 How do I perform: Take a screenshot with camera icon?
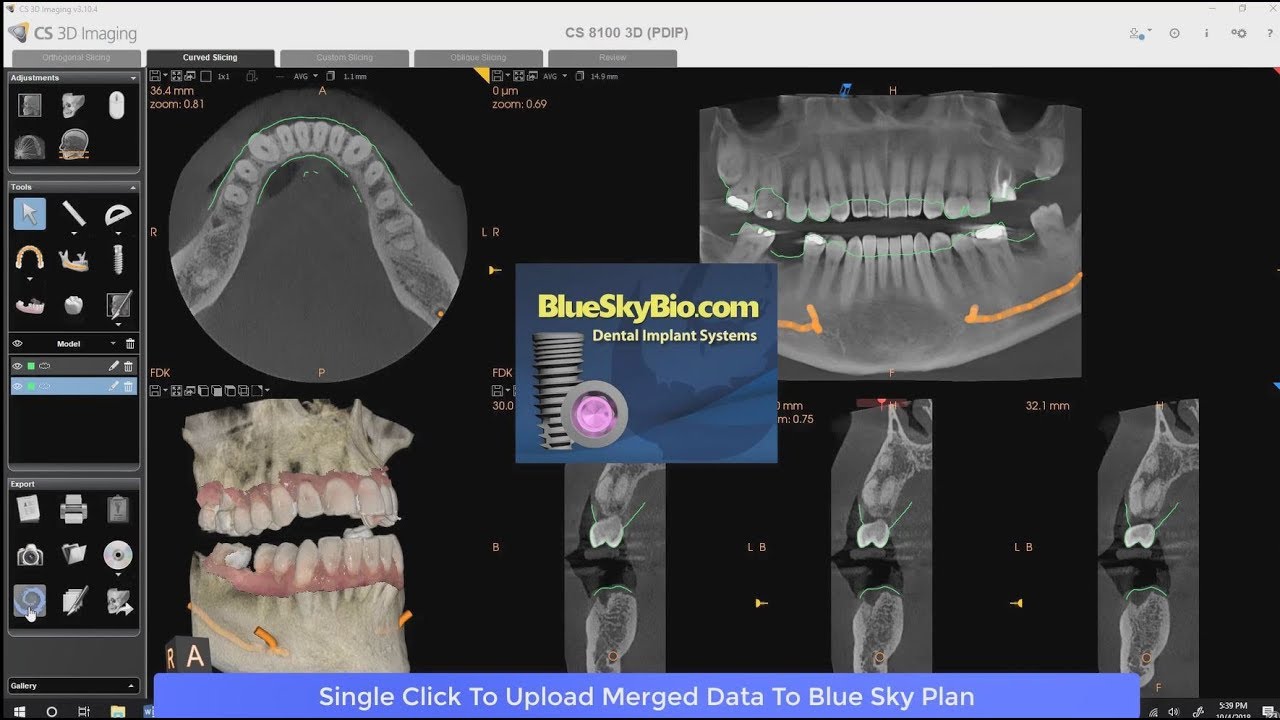[30, 555]
